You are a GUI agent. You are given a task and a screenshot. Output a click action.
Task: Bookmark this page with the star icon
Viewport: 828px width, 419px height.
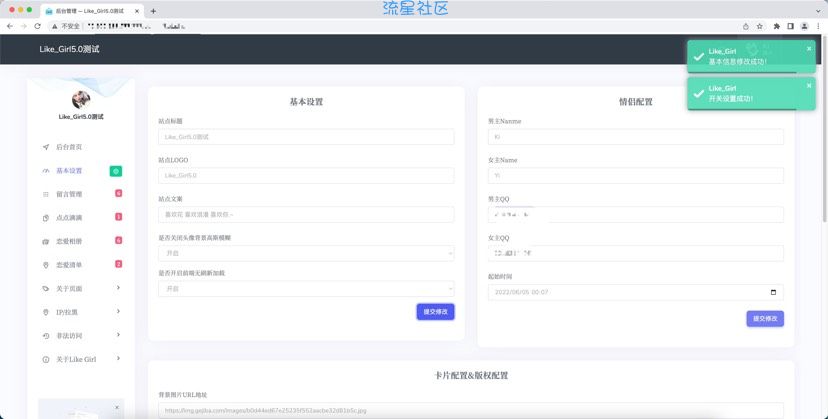(759, 26)
